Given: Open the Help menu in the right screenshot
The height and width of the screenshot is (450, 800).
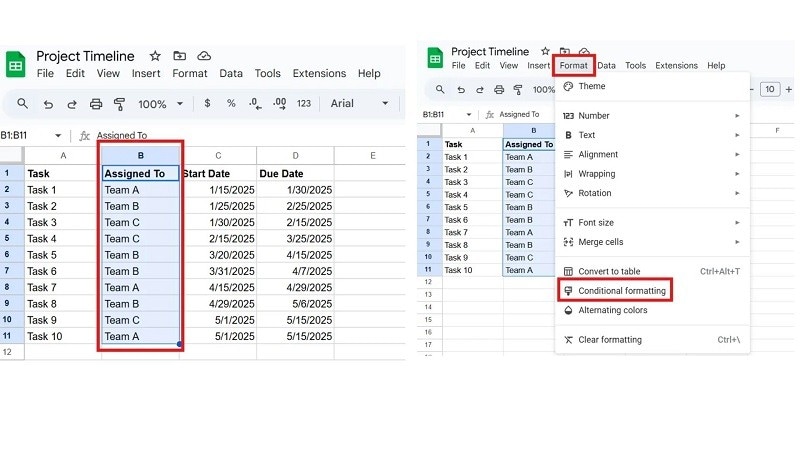Looking at the screenshot, I should tap(716, 65).
